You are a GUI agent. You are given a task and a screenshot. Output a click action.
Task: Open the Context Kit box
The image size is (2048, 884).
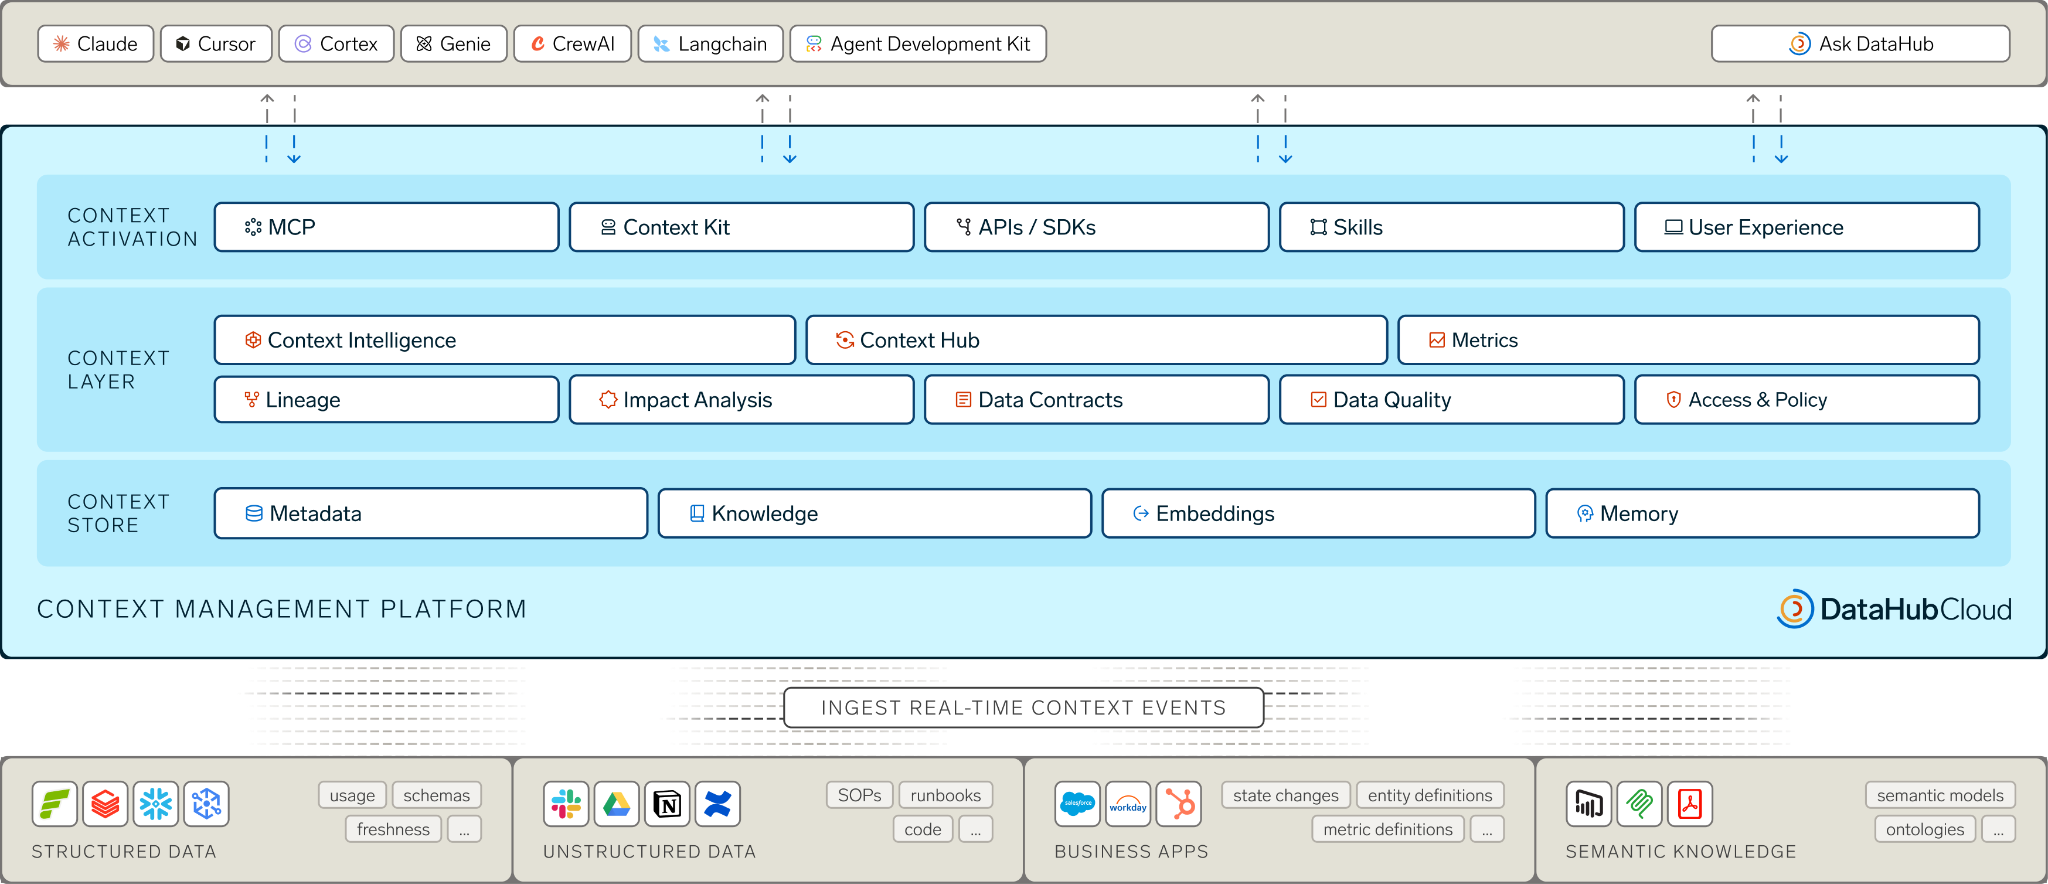point(742,227)
